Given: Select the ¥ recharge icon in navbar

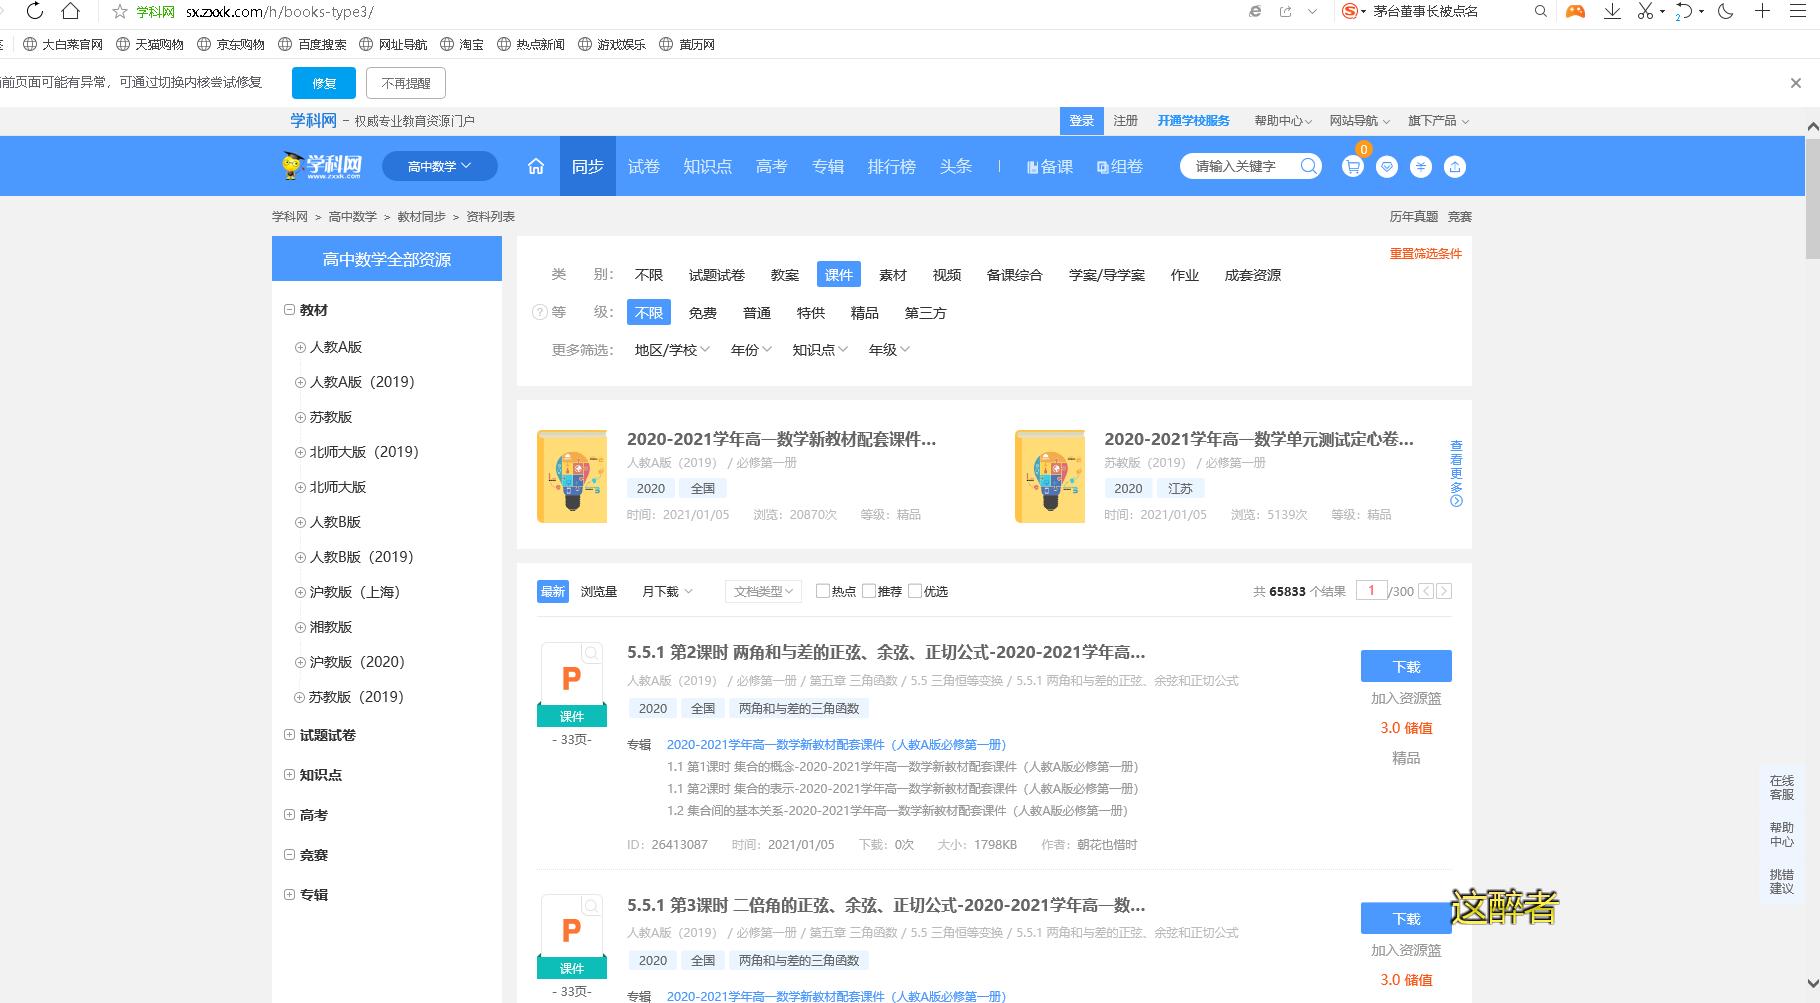Looking at the screenshot, I should pyautogui.click(x=1421, y=167).
